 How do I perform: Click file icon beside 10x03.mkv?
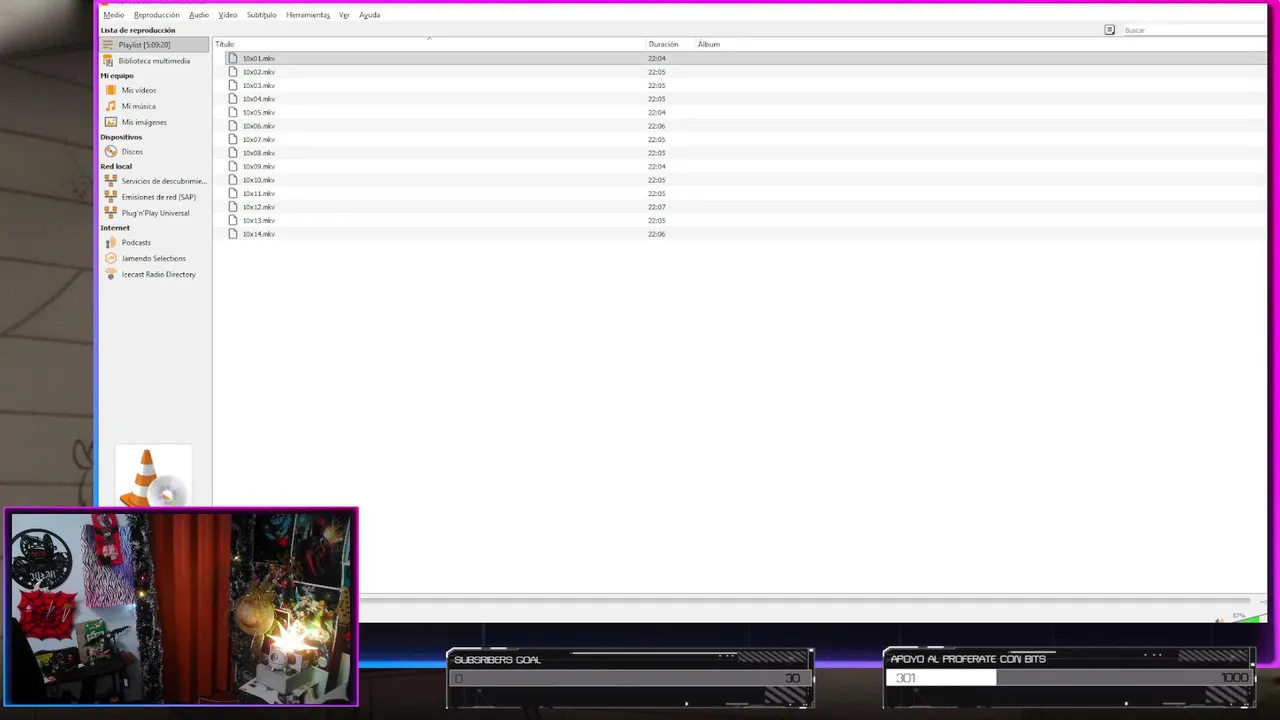(233, 85)
